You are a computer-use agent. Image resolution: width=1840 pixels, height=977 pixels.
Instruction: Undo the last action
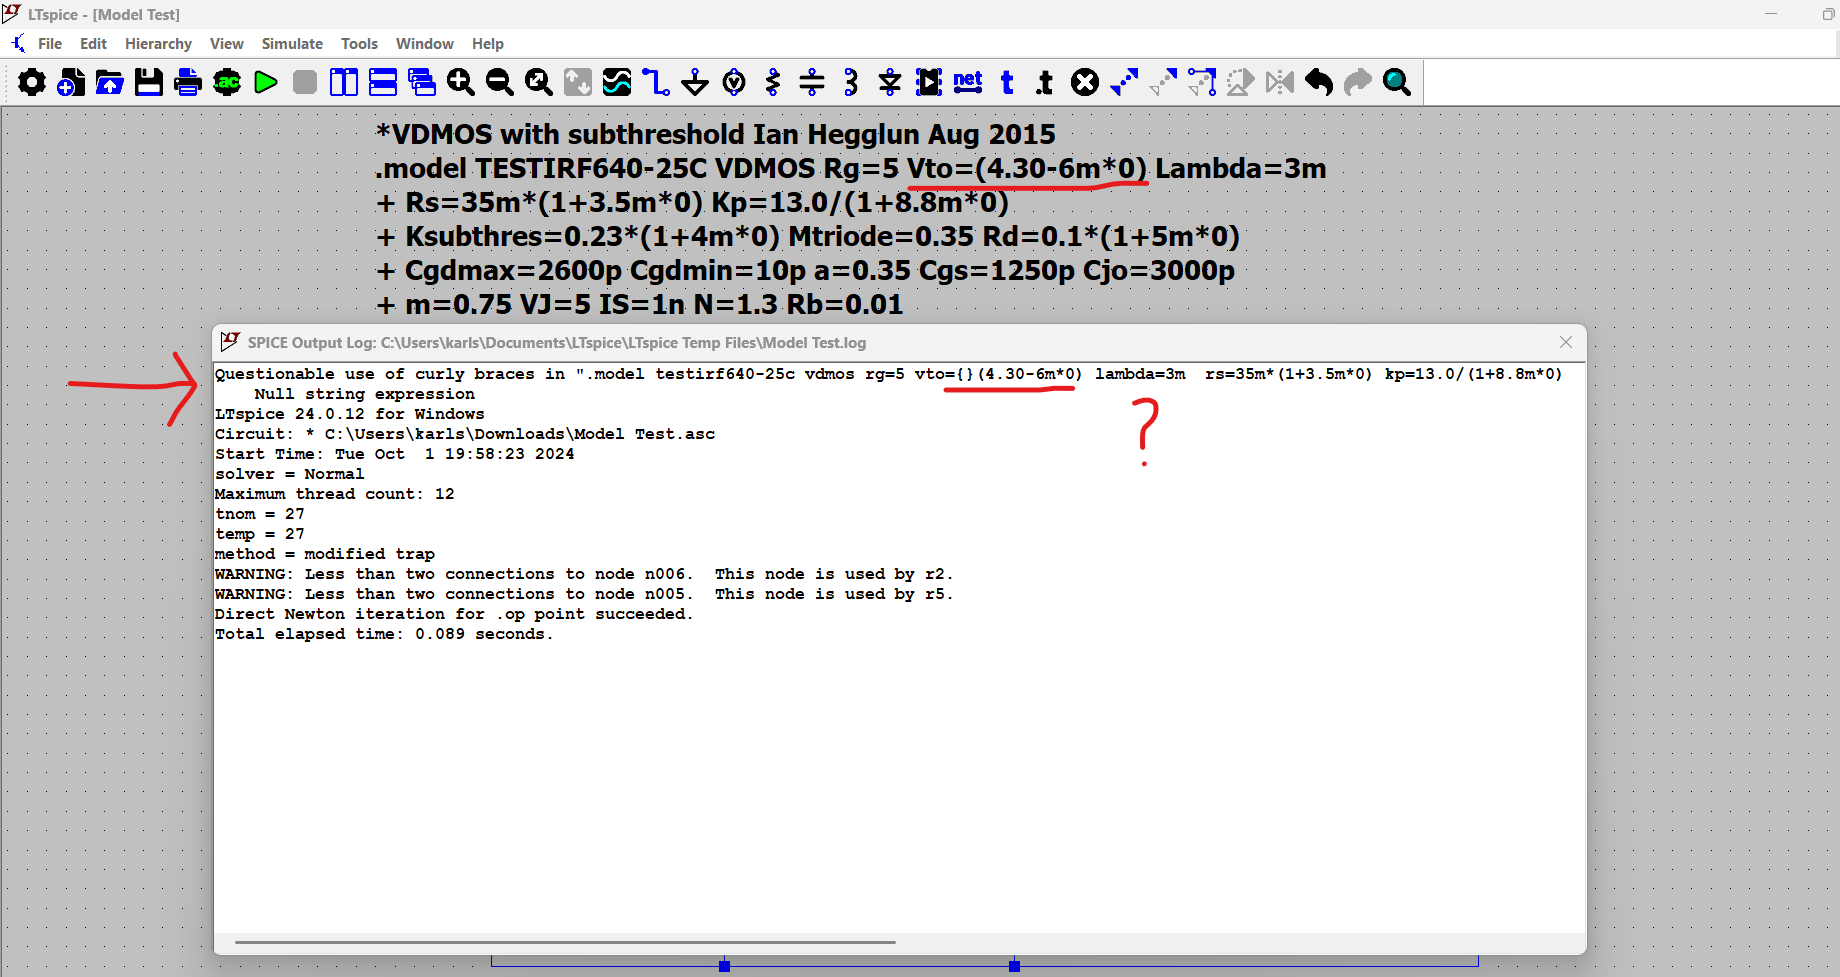(1319, 82)
